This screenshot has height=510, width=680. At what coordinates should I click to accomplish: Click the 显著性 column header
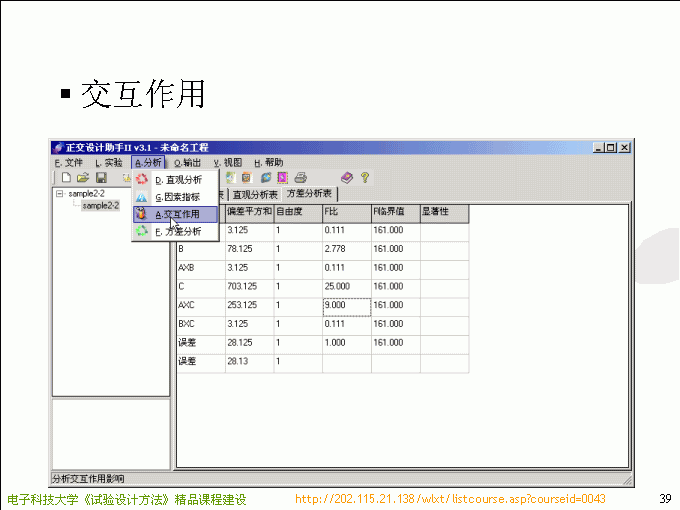coord(444,212)
